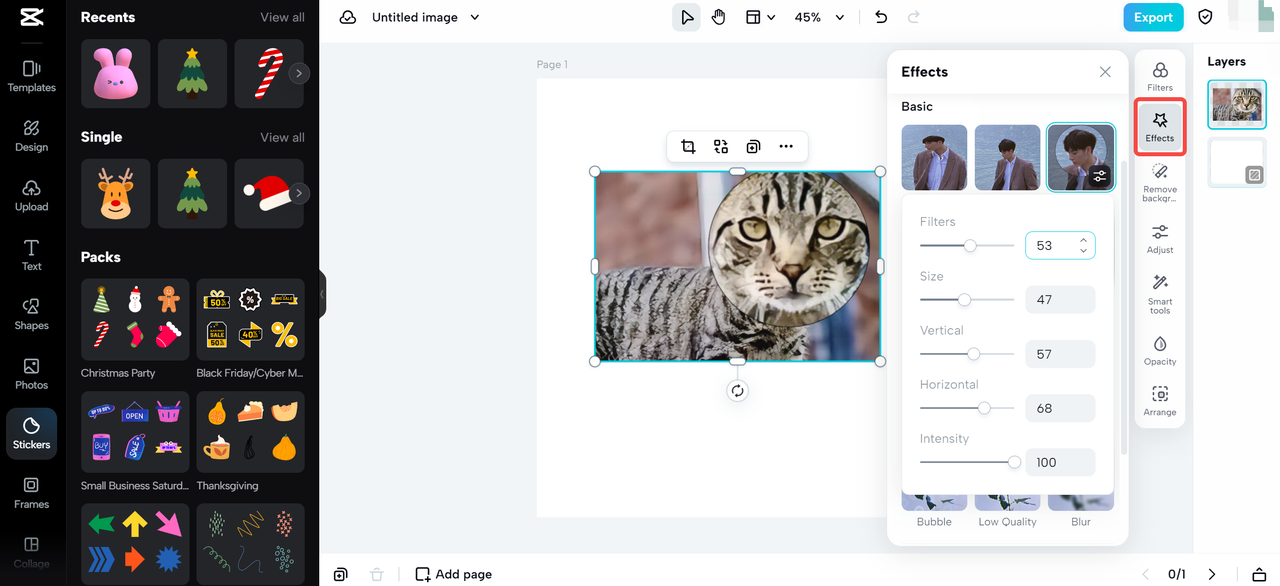Click the Size value field showing 47
This screenshot has width=1280, height=586.
[x=1060, y=299]
